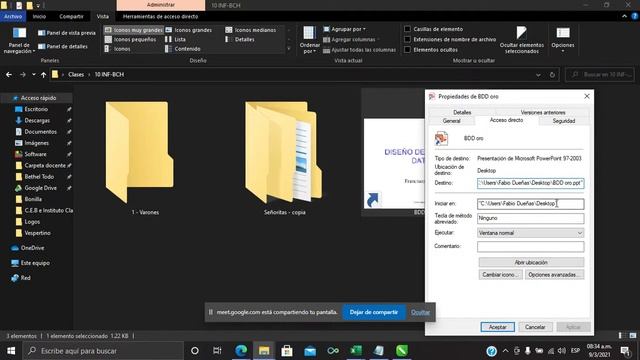Open the Ordenar por menu
This screenshot has height=360, width=640.
coord(309,40)
